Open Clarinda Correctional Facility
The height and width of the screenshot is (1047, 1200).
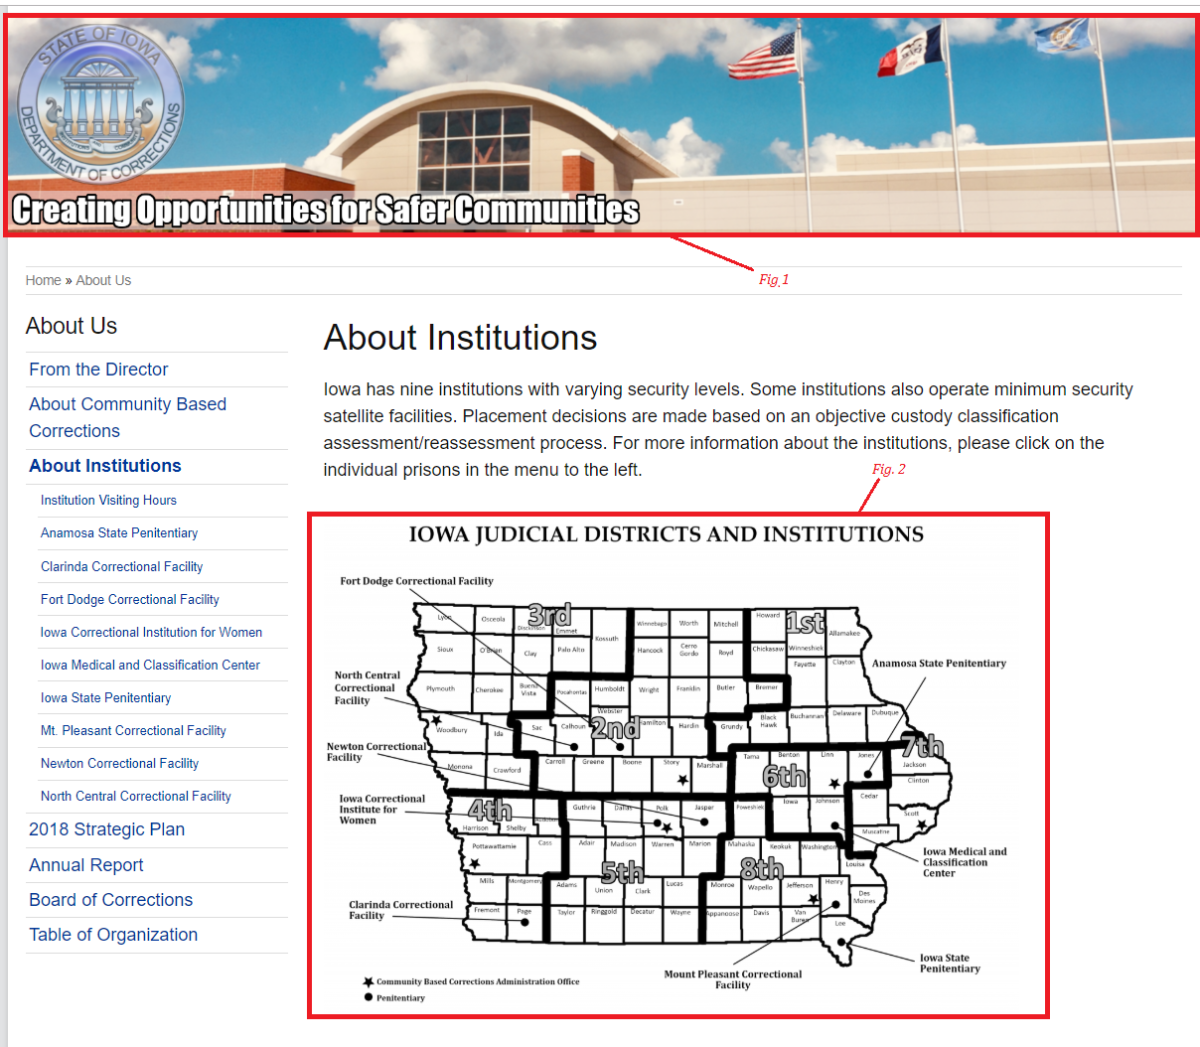click(x=121, y=566)
